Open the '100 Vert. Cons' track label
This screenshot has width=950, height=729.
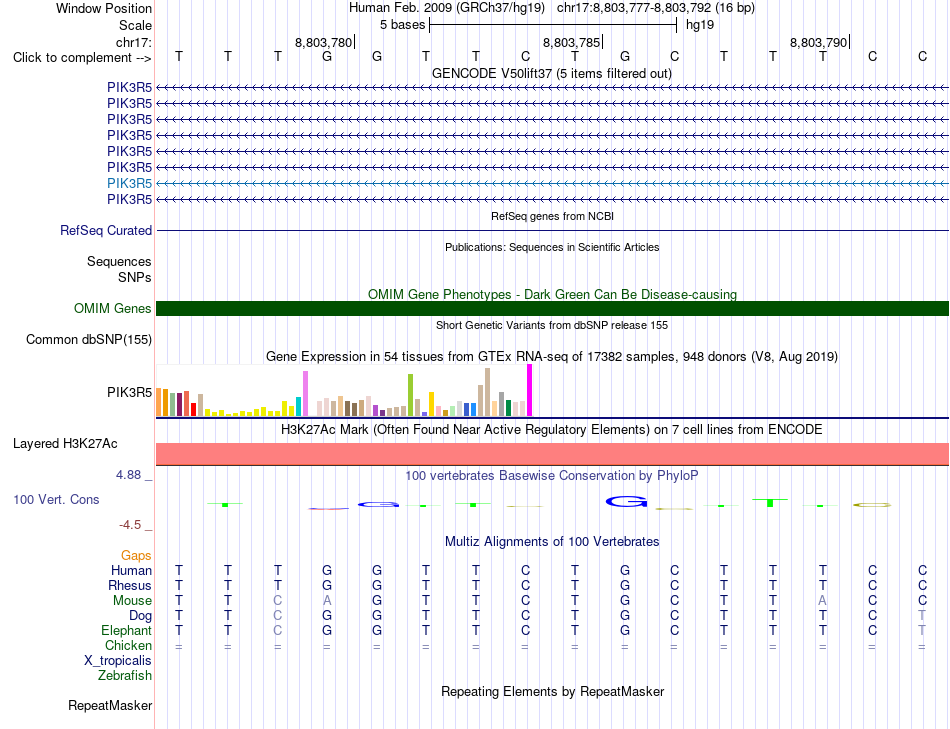[x=56, y=499]
